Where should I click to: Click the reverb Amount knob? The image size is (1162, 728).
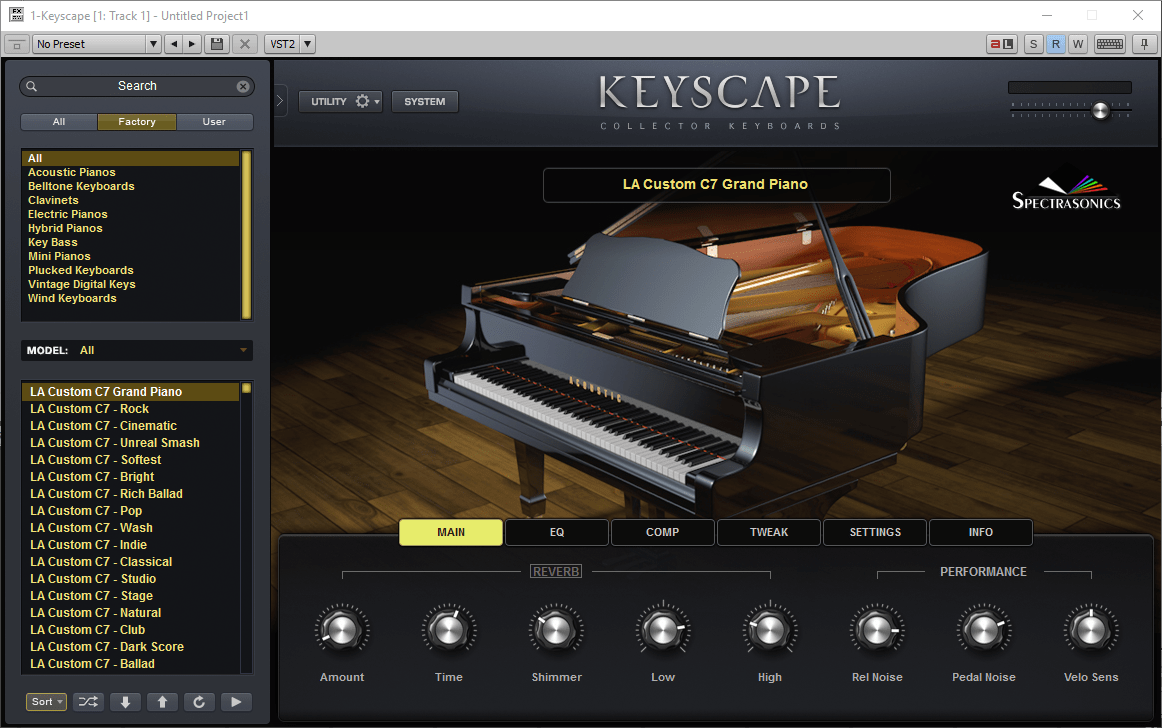(x=342, y=631)
